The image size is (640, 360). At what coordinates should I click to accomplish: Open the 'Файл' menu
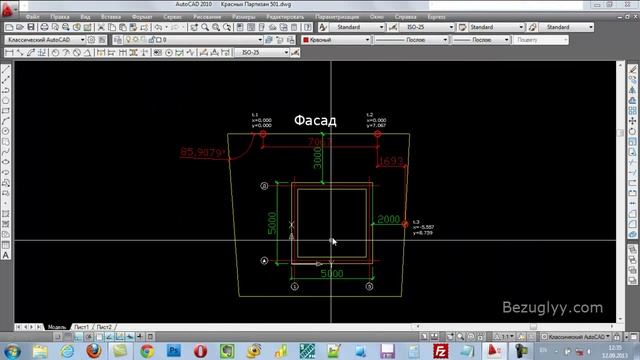tap(32, 17)
